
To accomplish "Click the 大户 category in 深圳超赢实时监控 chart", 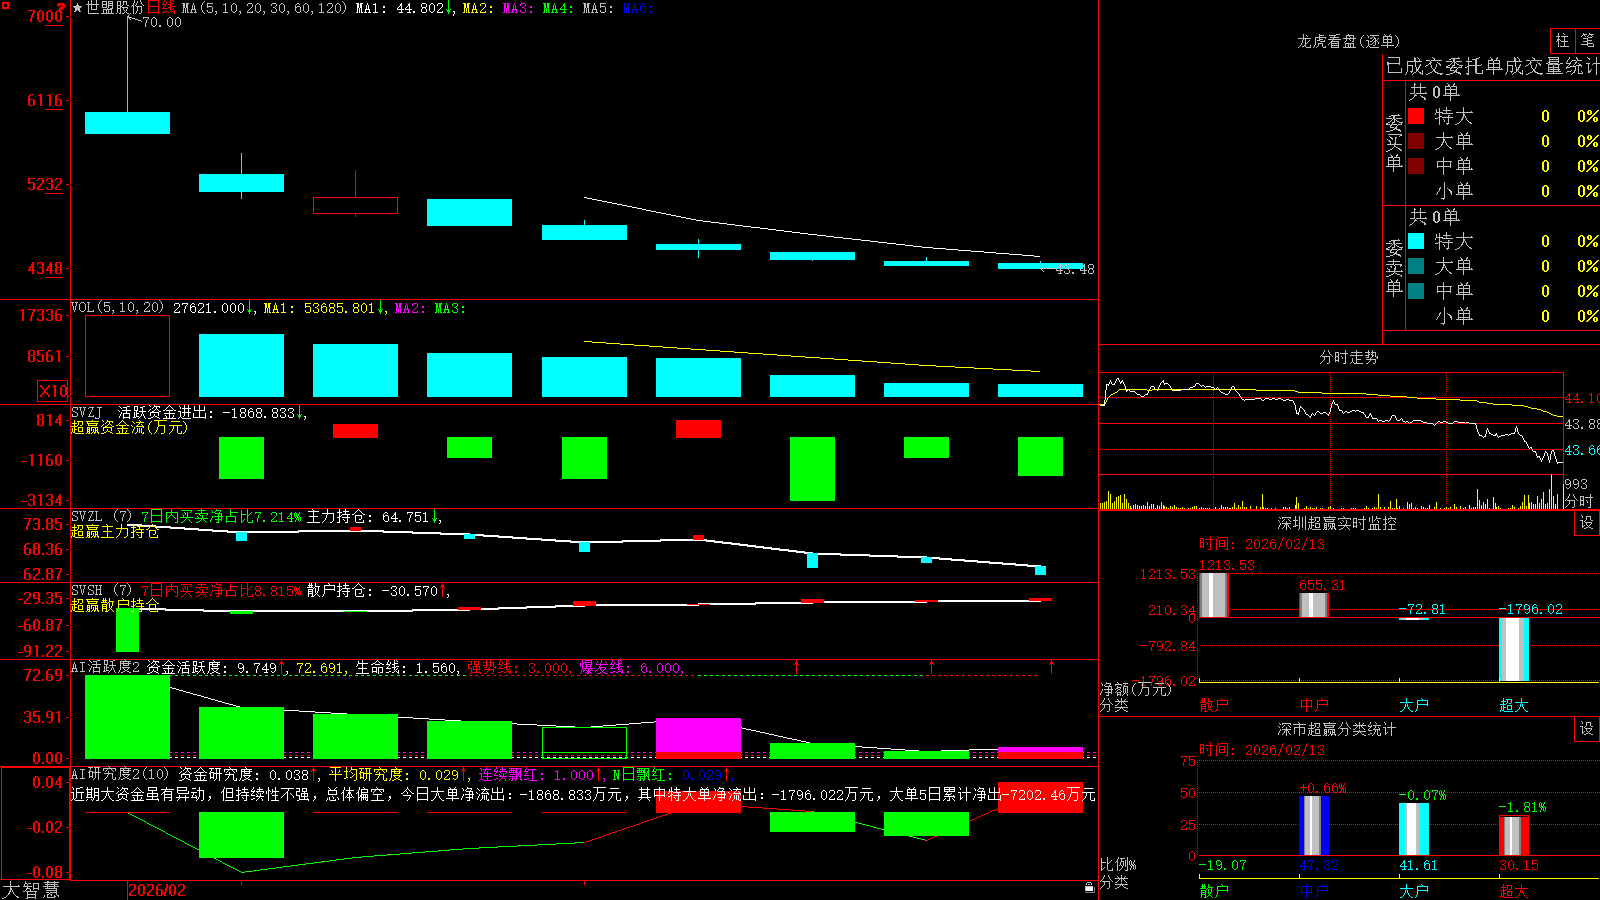I will tap(1414, 705).
